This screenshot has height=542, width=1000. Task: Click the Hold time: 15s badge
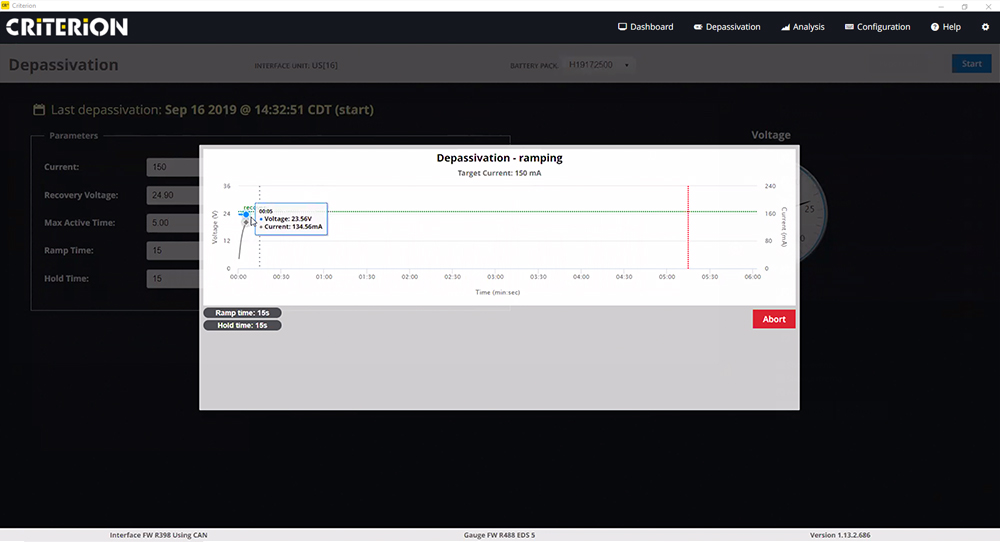(242, 325)
